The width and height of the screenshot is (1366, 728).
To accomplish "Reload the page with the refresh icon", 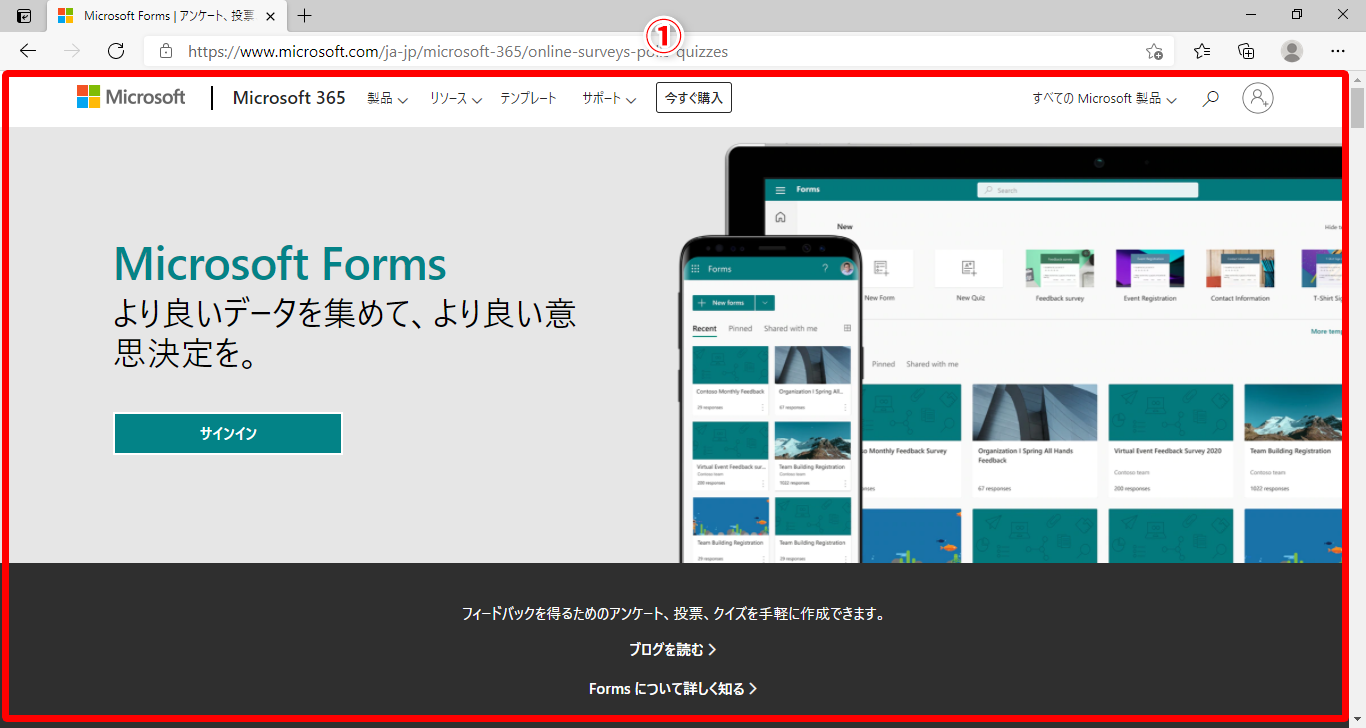I will point(116,51).
